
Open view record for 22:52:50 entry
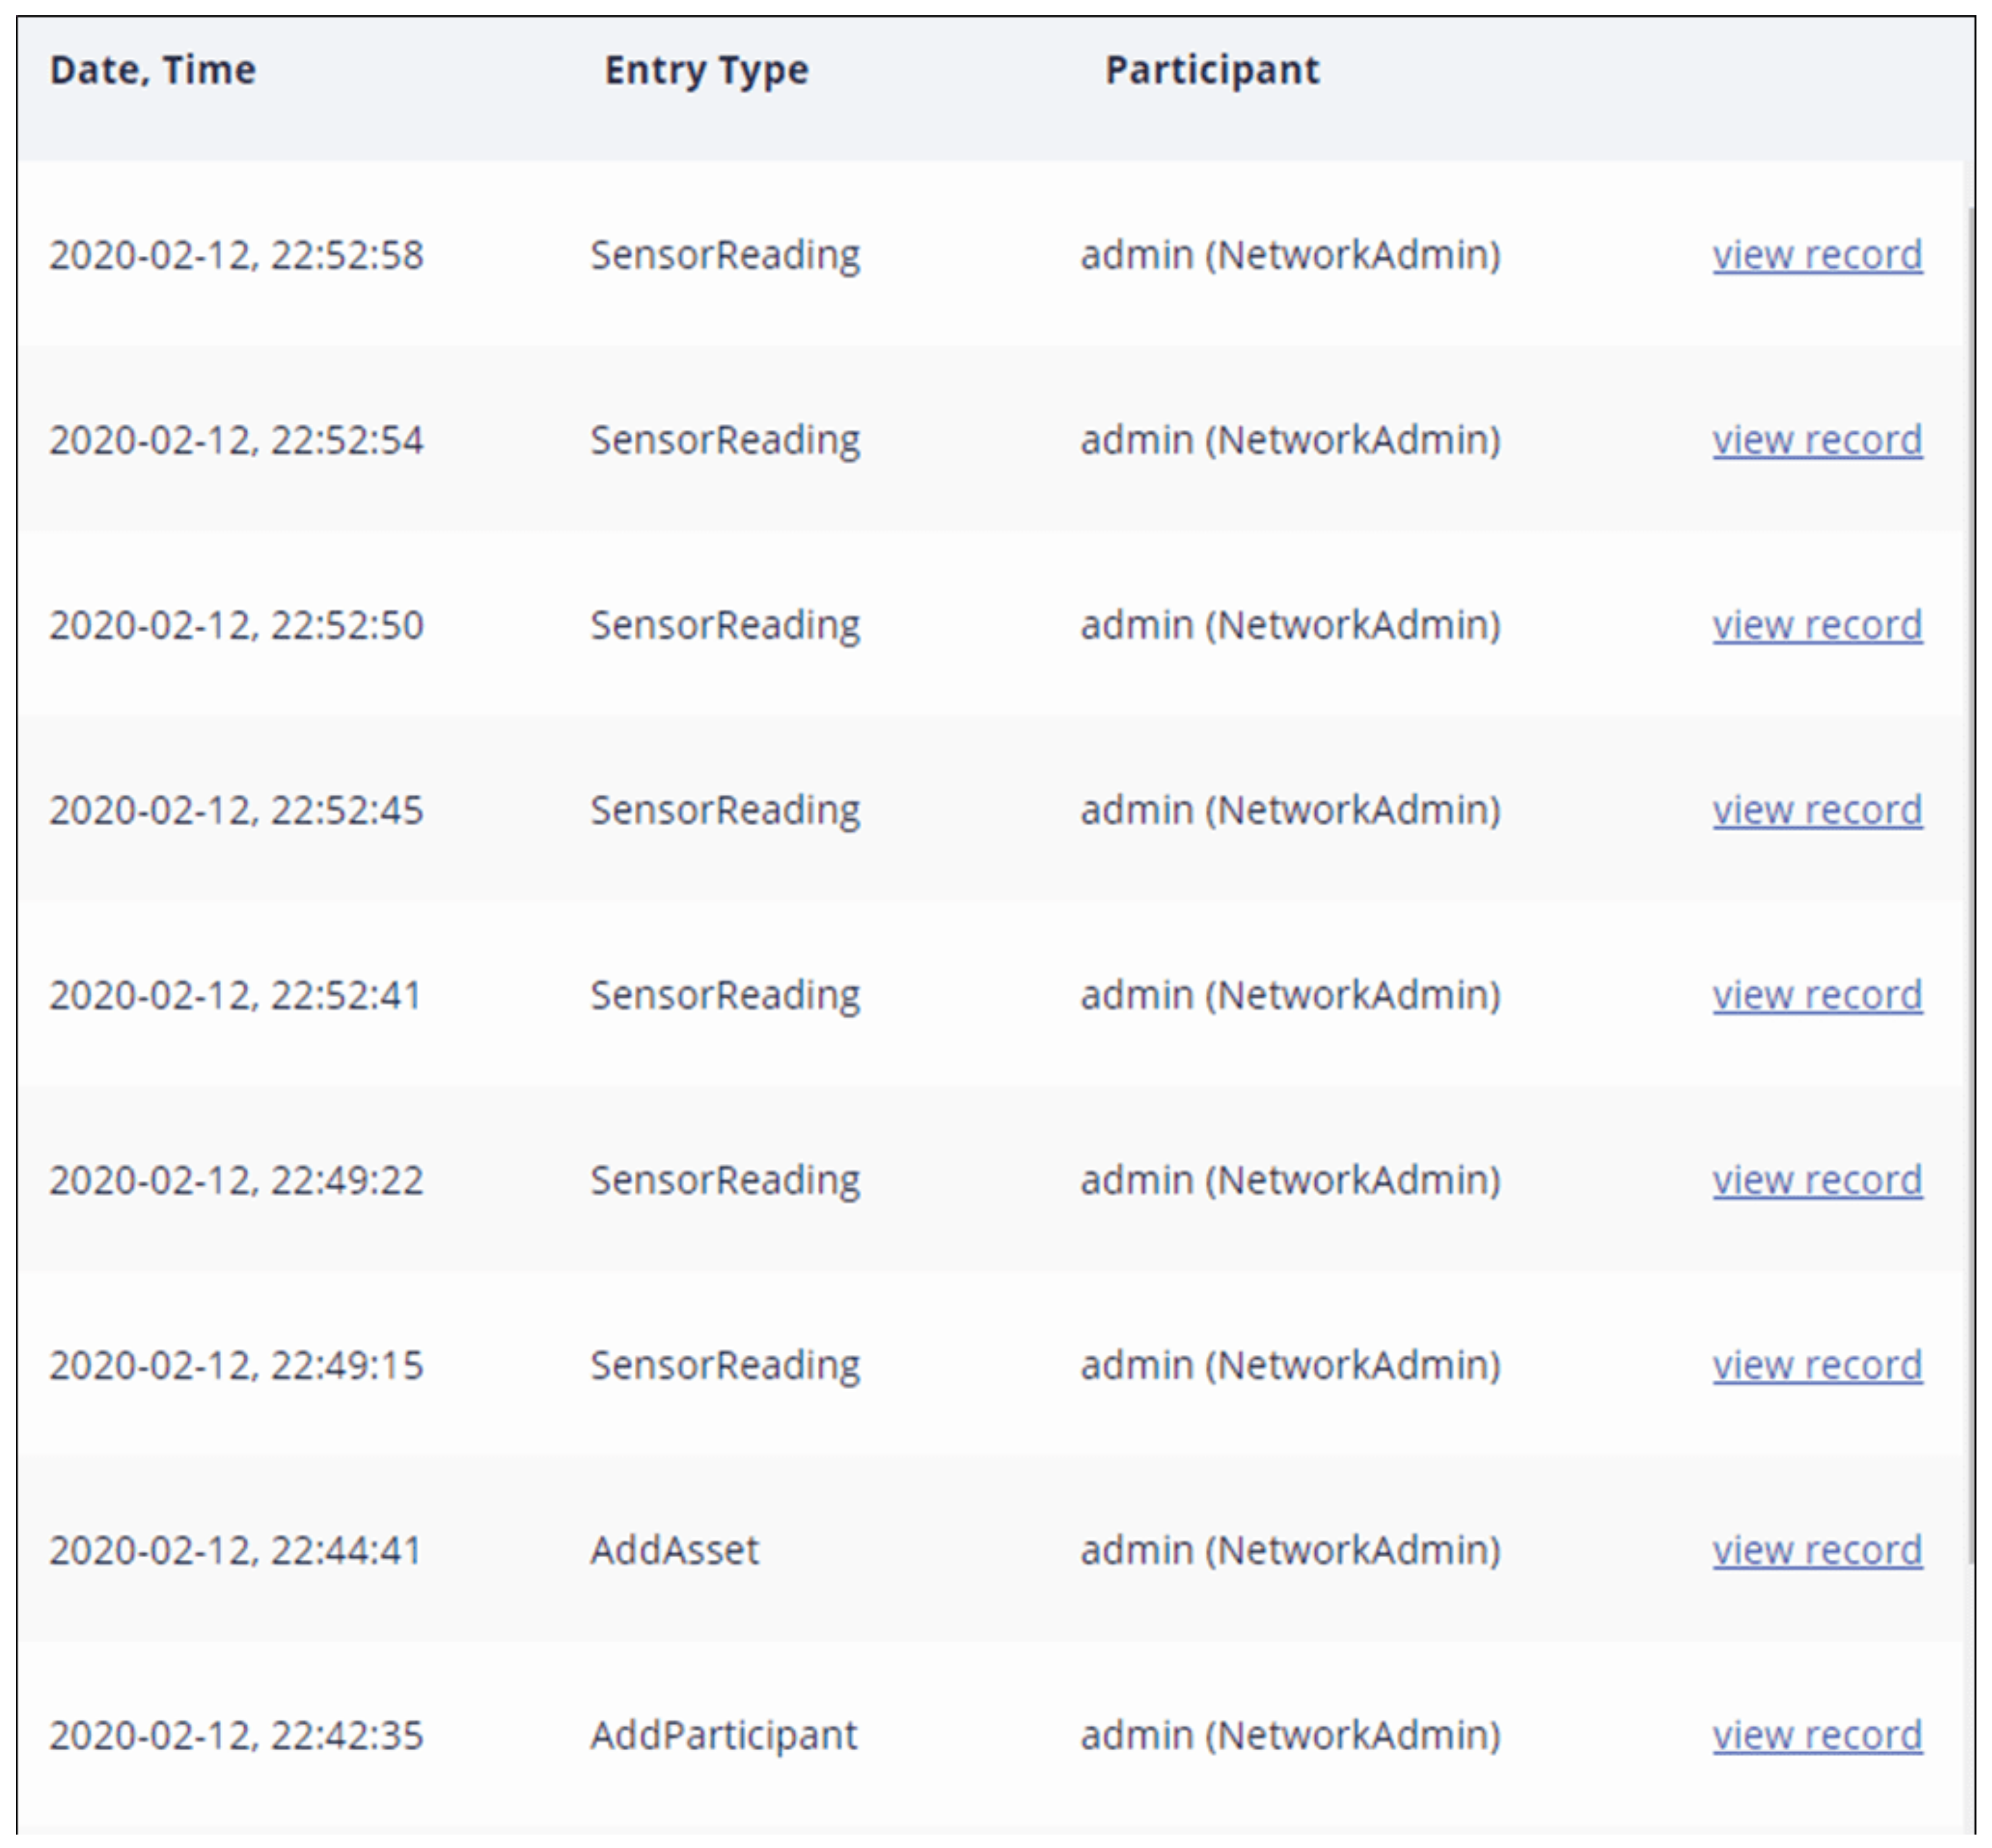coord(1816,625)
